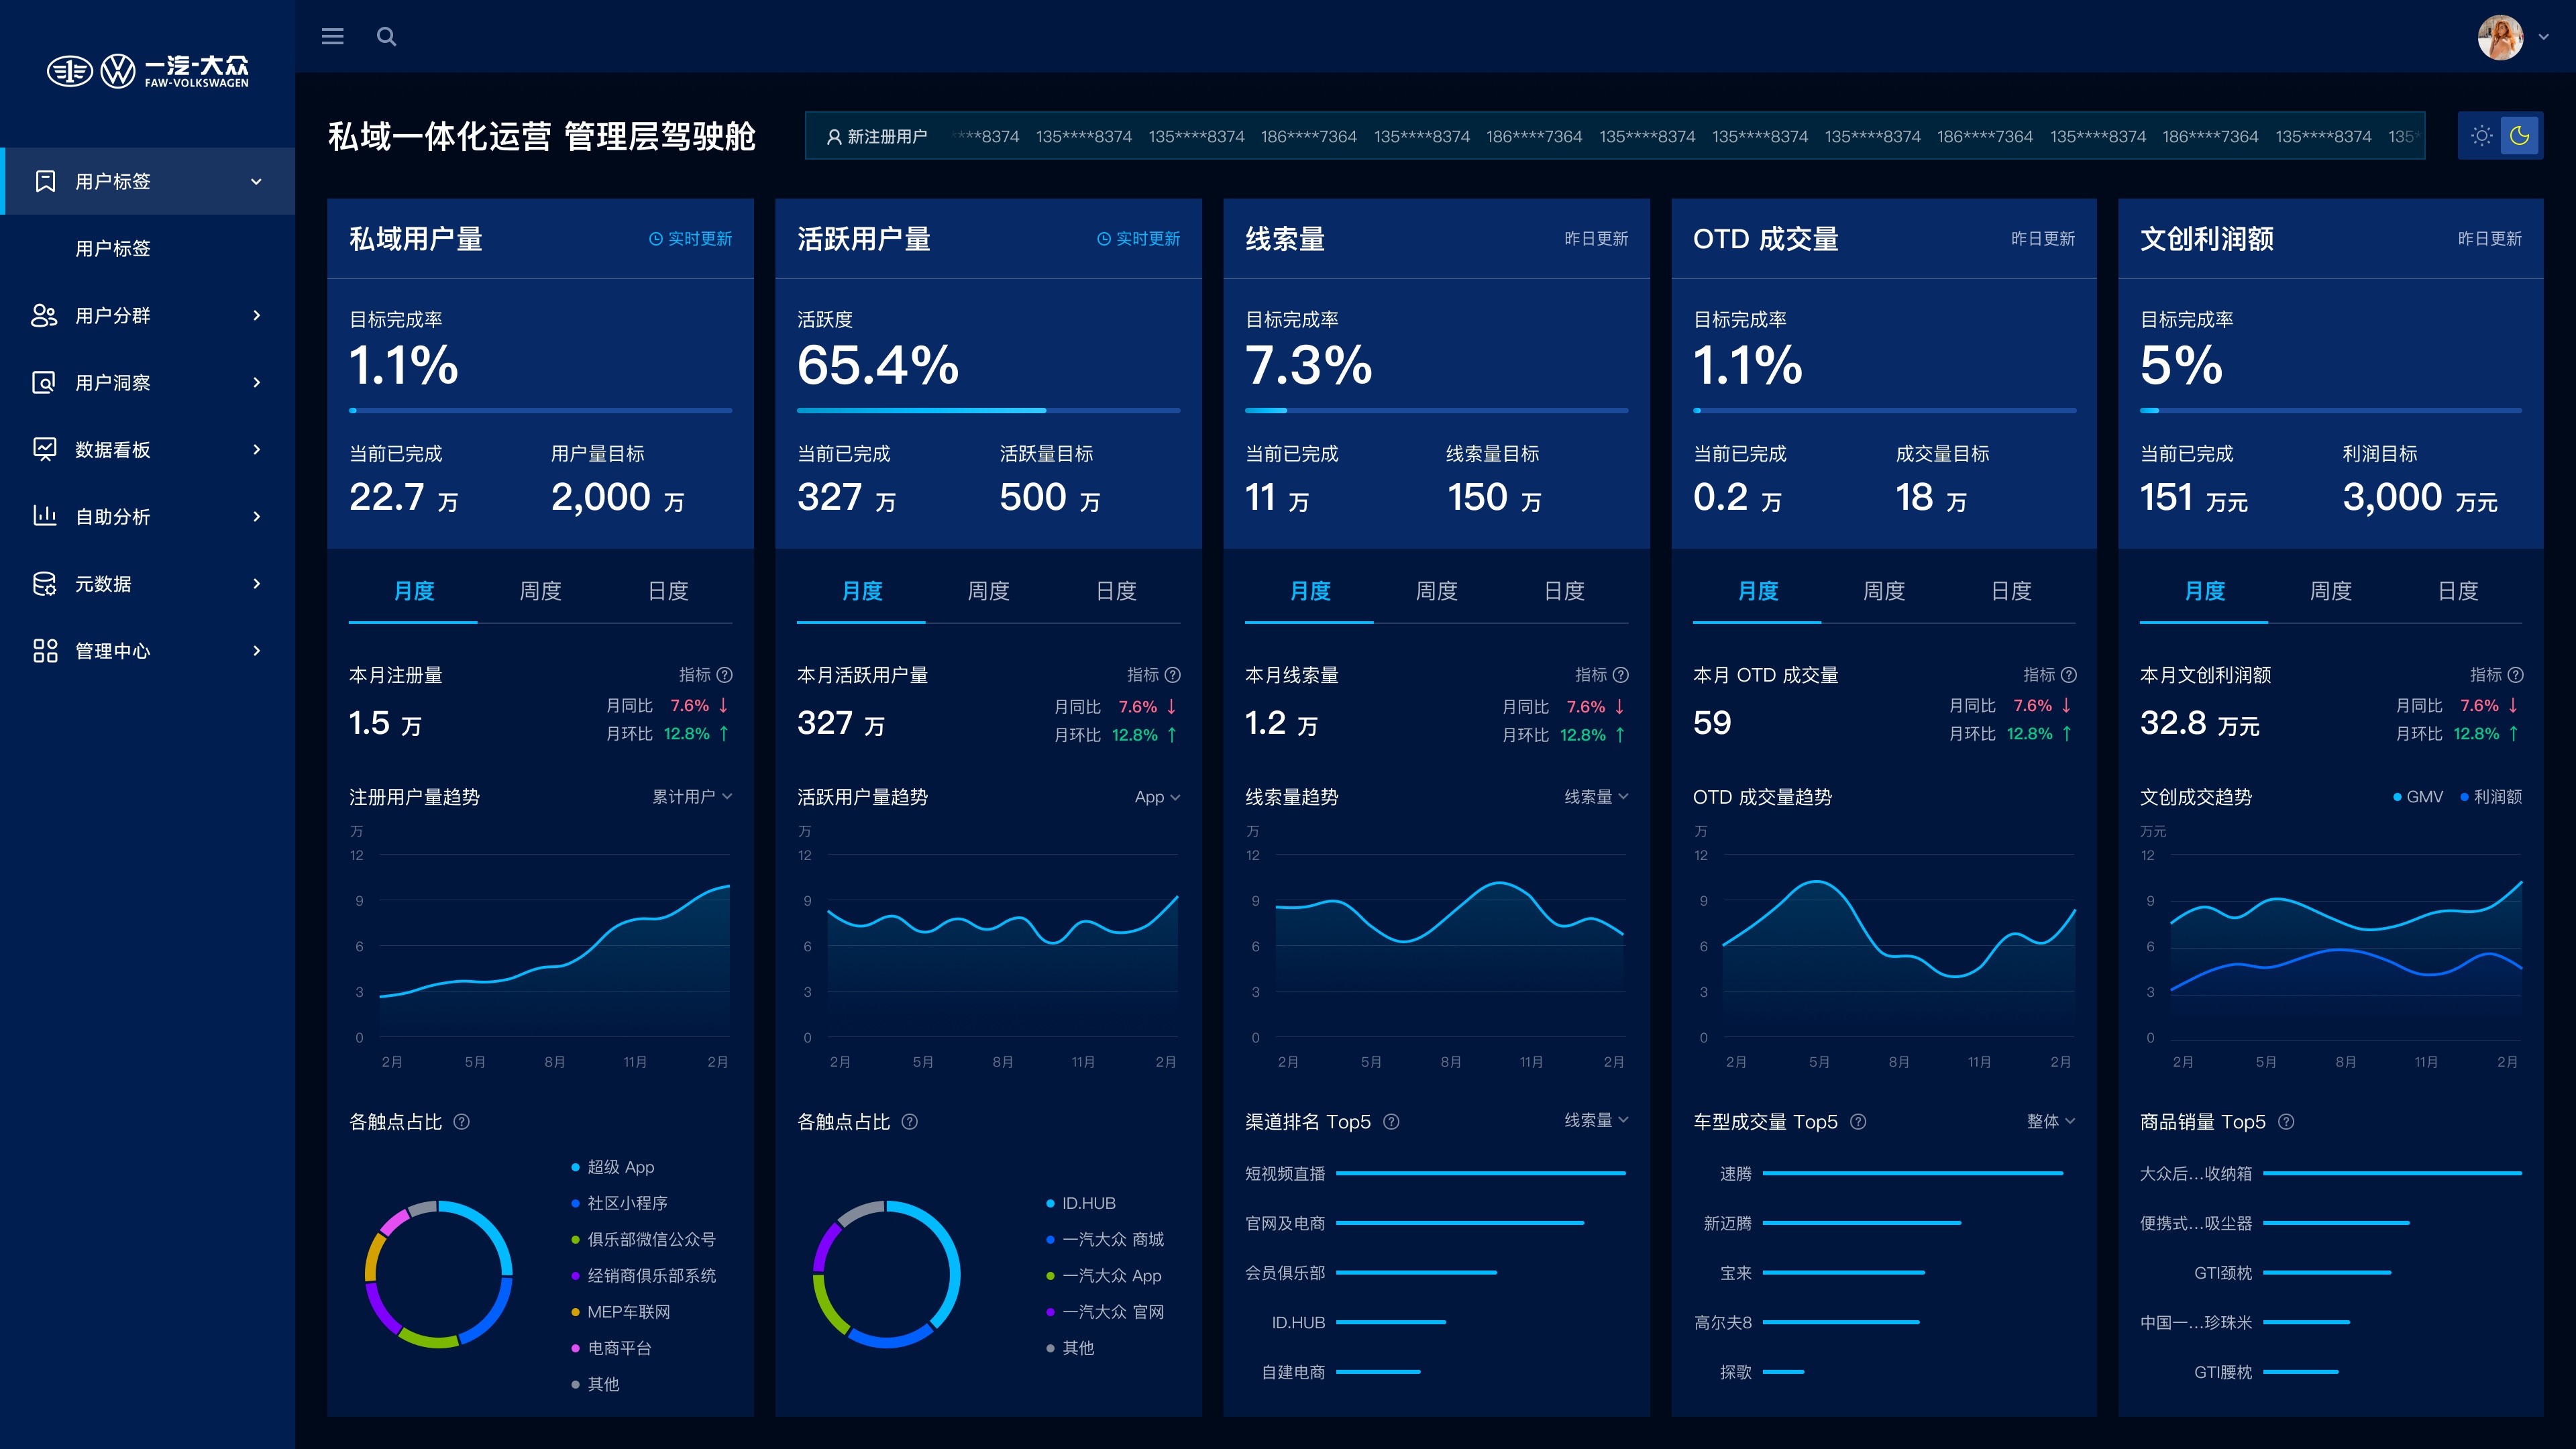Open the 累计用户 dropdown
The height and width of the screenshot is (1449, 2576).
point(692,797)
